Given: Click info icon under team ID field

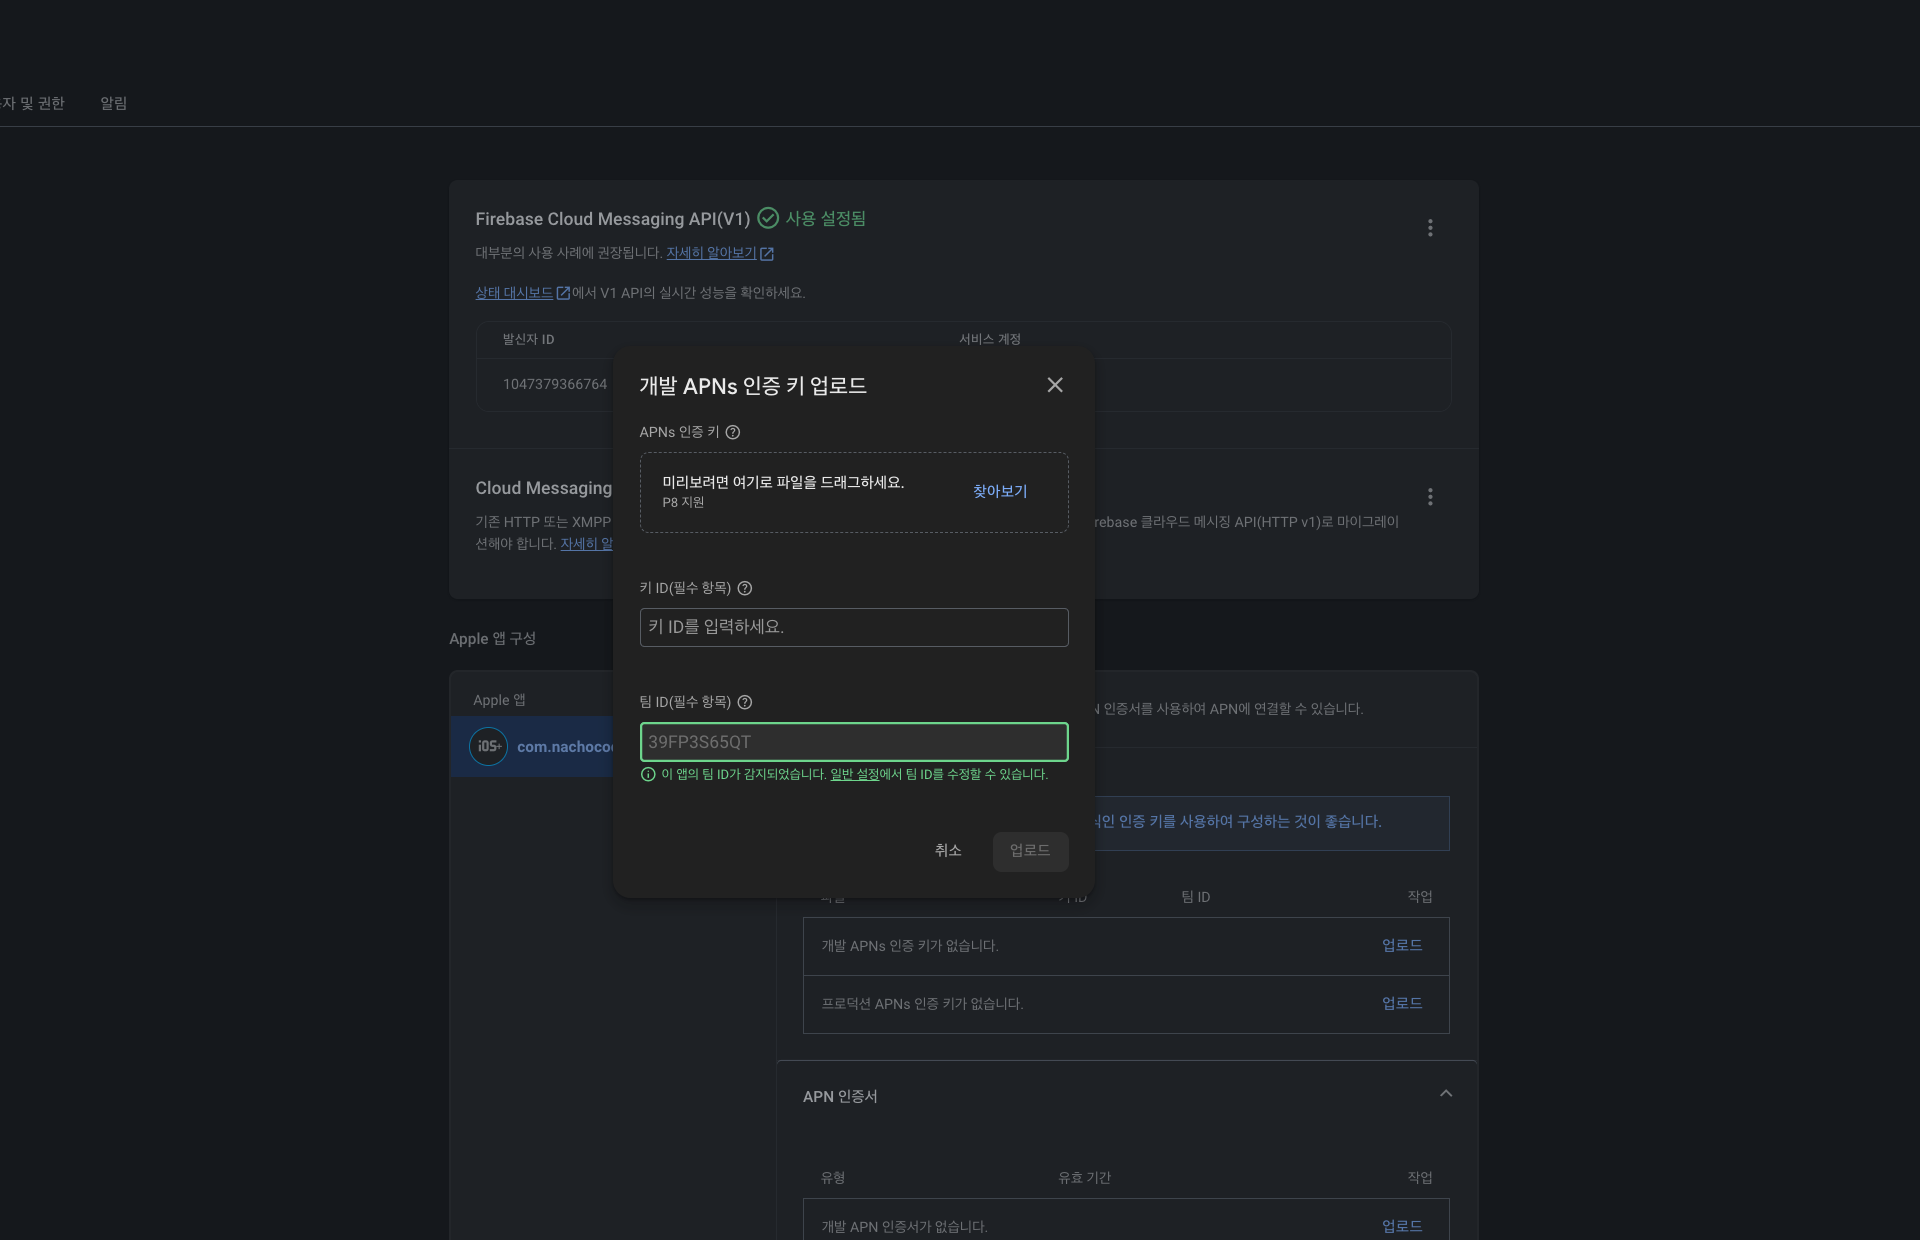Looking at the screenshot, I should (648, 775).
